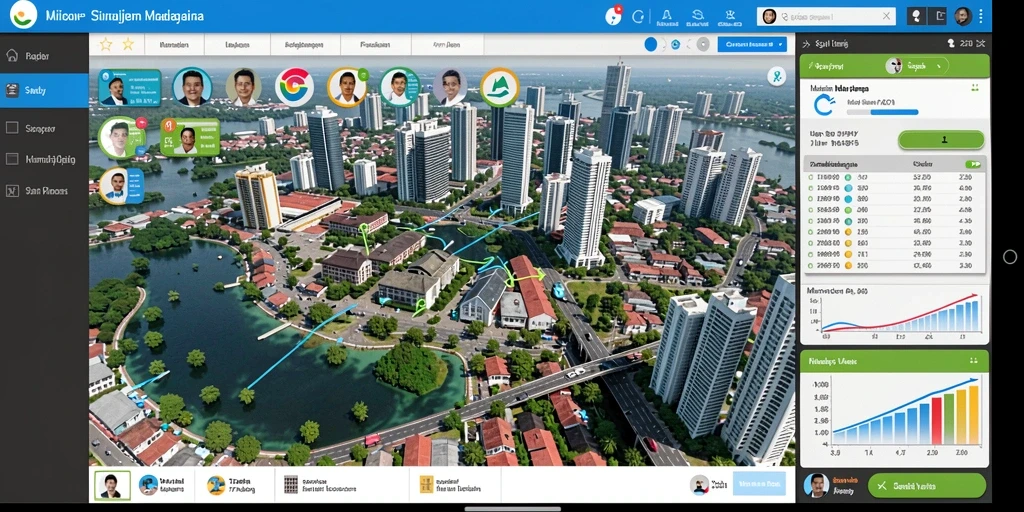Click the blue progress bar in right panel

click(x=884, y=112)
